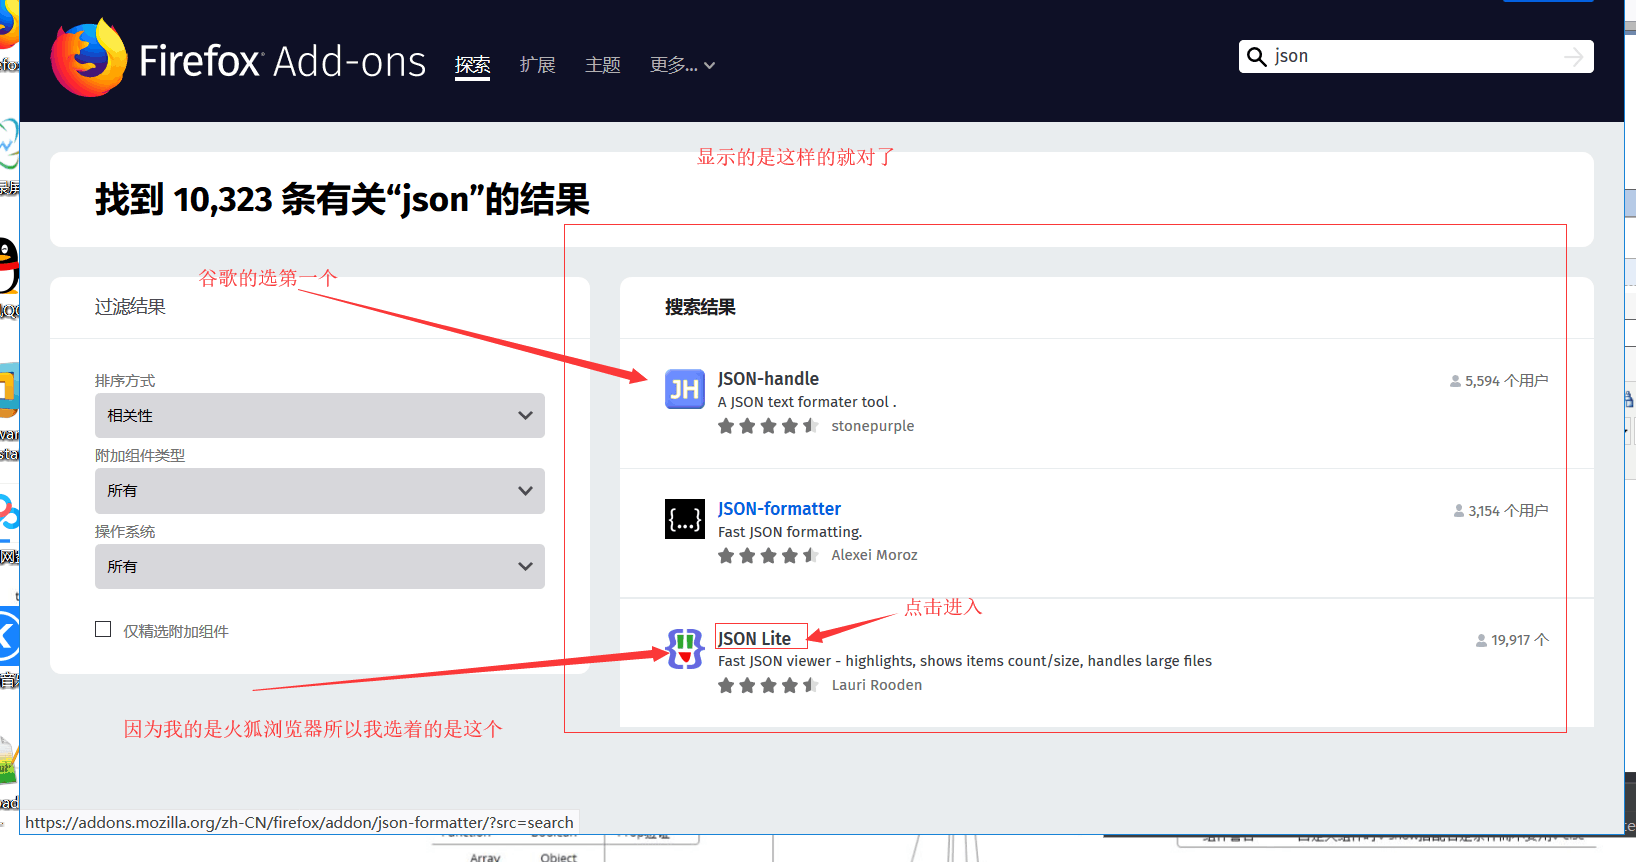Click the JSON Lite star rating
Viewport: 1636px width, 862px height.
click(768, 685)
